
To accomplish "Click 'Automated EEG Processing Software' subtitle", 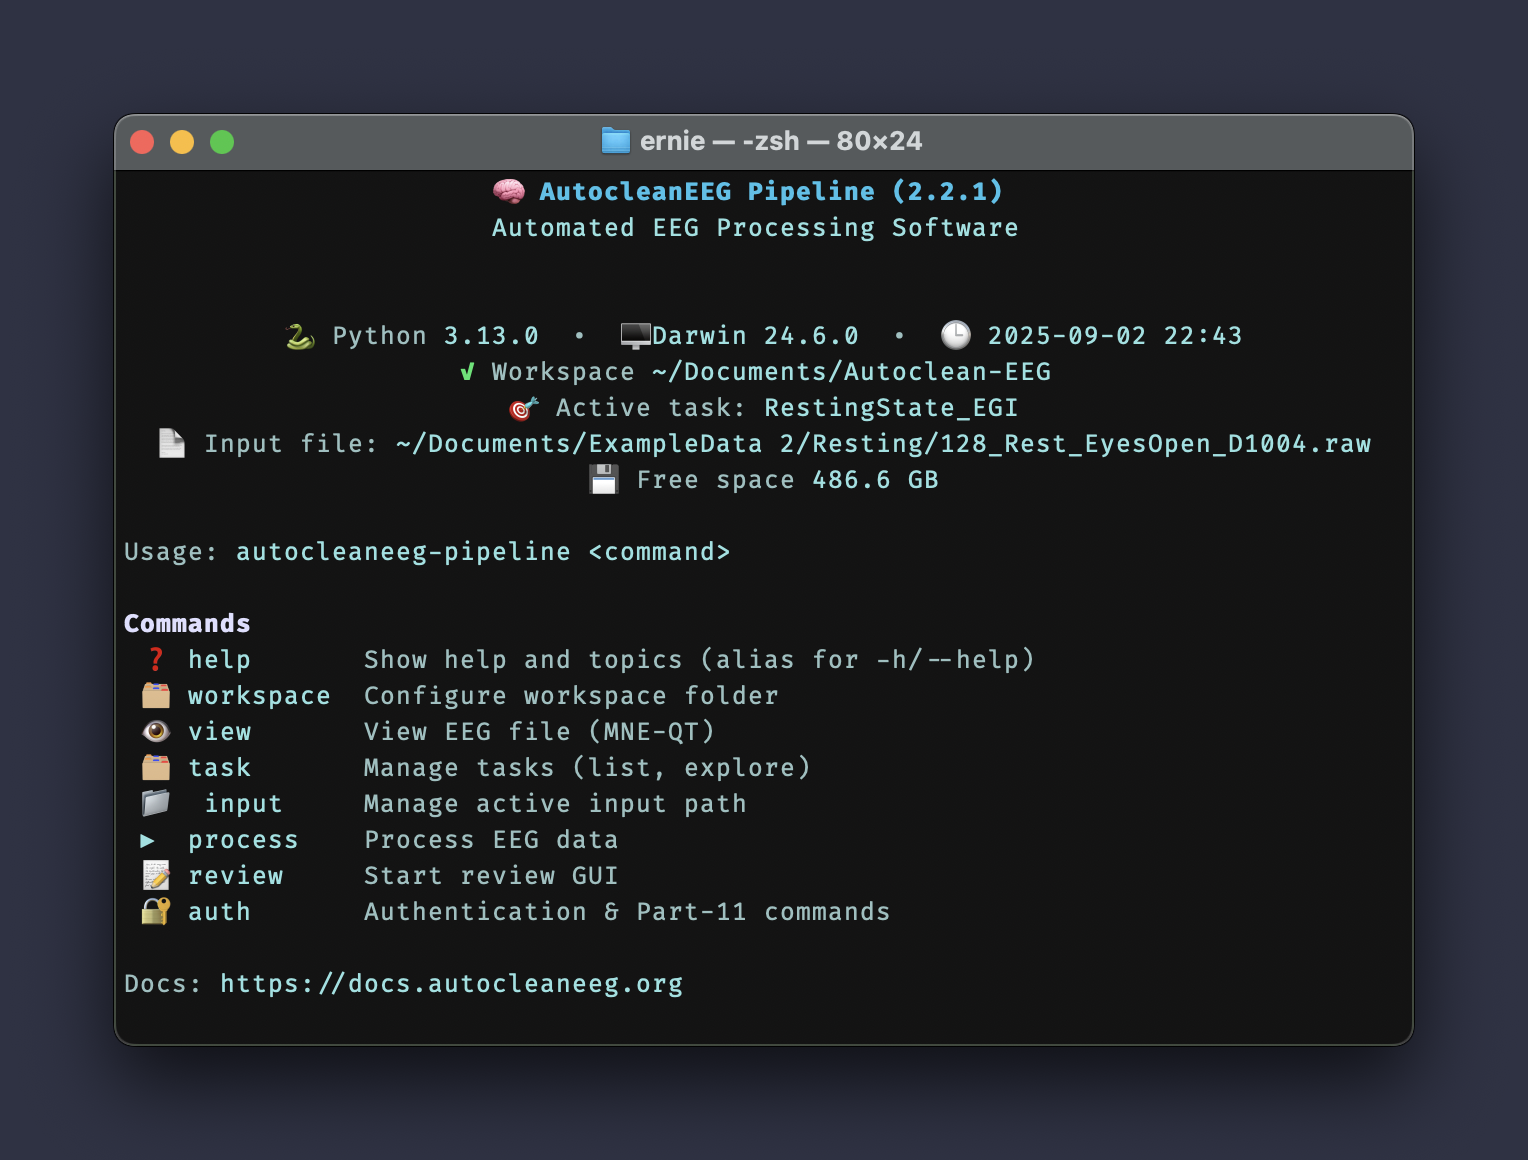I will 755,228.
